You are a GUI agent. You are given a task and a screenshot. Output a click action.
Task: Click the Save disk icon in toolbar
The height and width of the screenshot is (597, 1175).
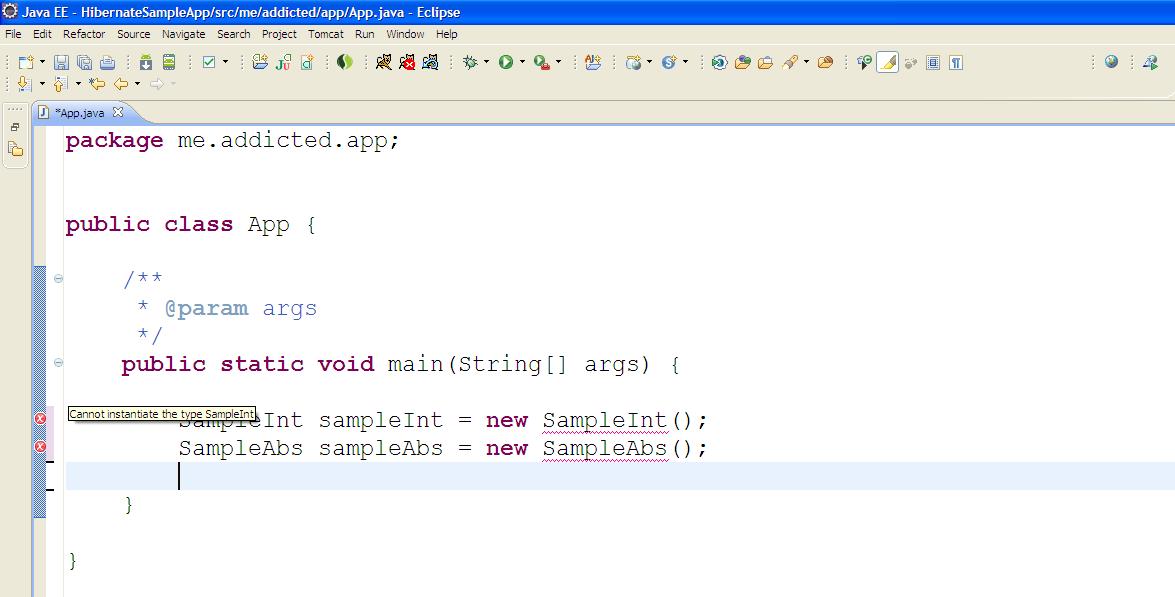pyautogui.click(x=61, y=63)
